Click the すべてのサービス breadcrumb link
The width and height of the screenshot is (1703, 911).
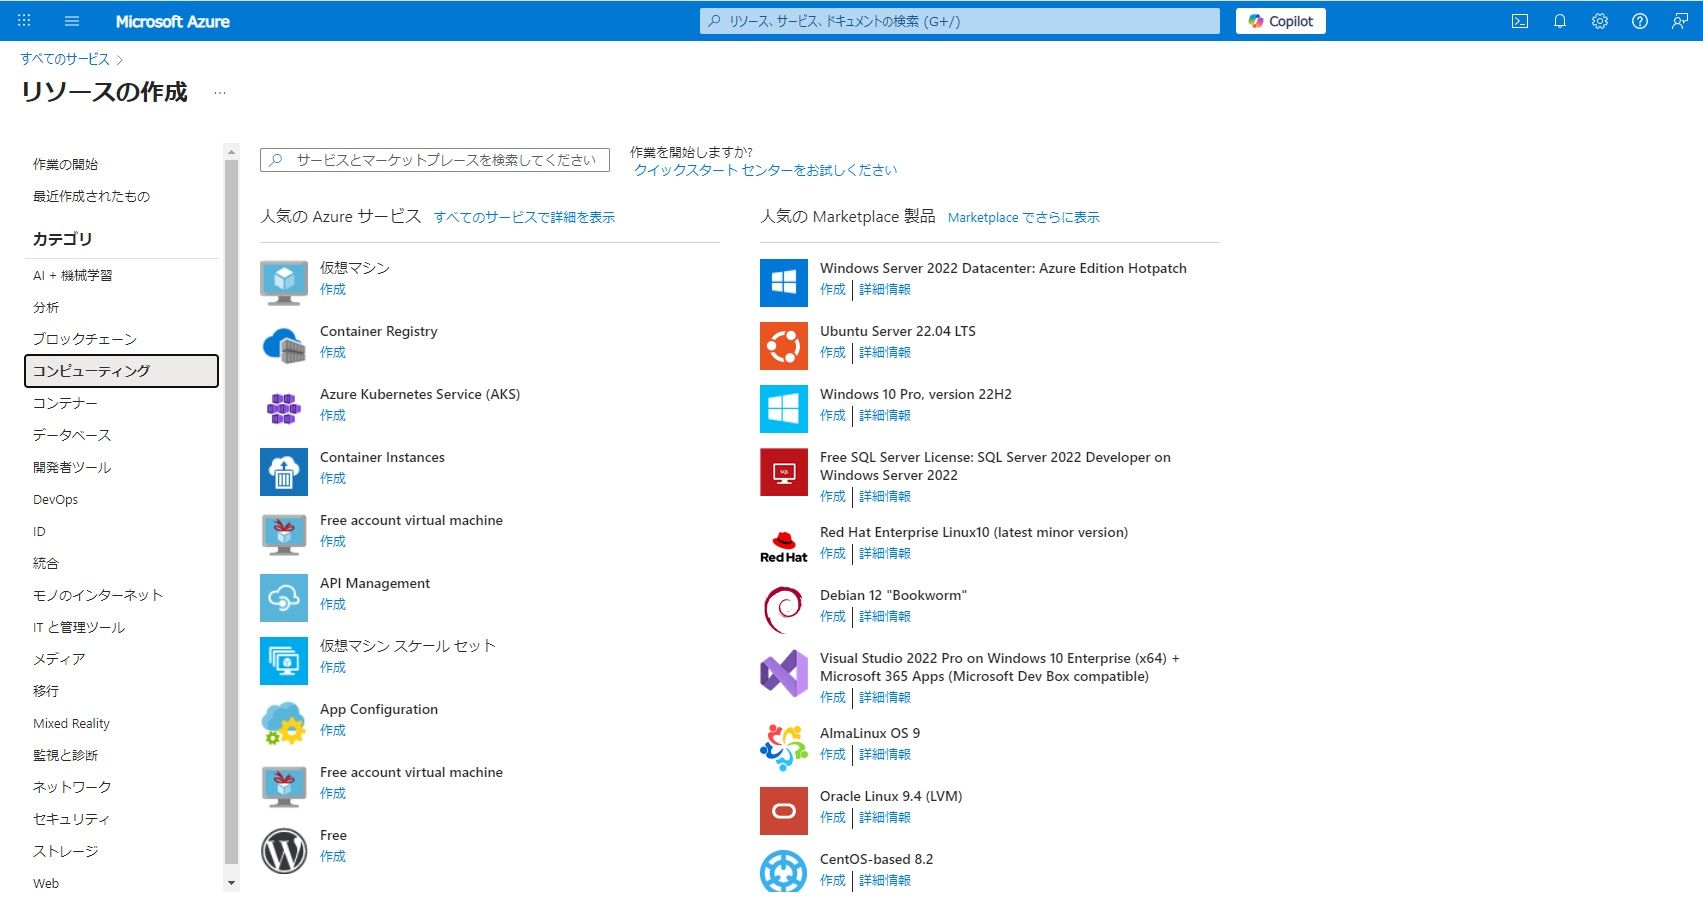coord(65,59)
